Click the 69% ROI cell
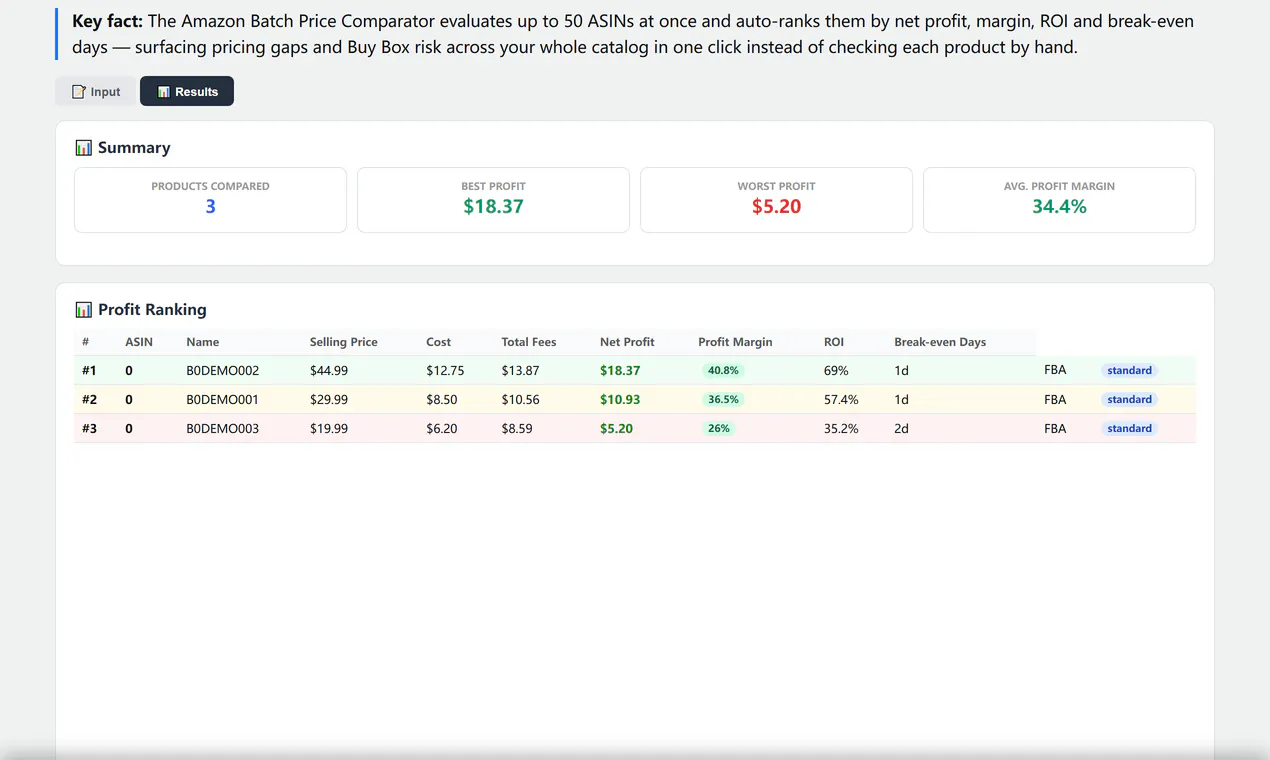 tap(836, 371)
